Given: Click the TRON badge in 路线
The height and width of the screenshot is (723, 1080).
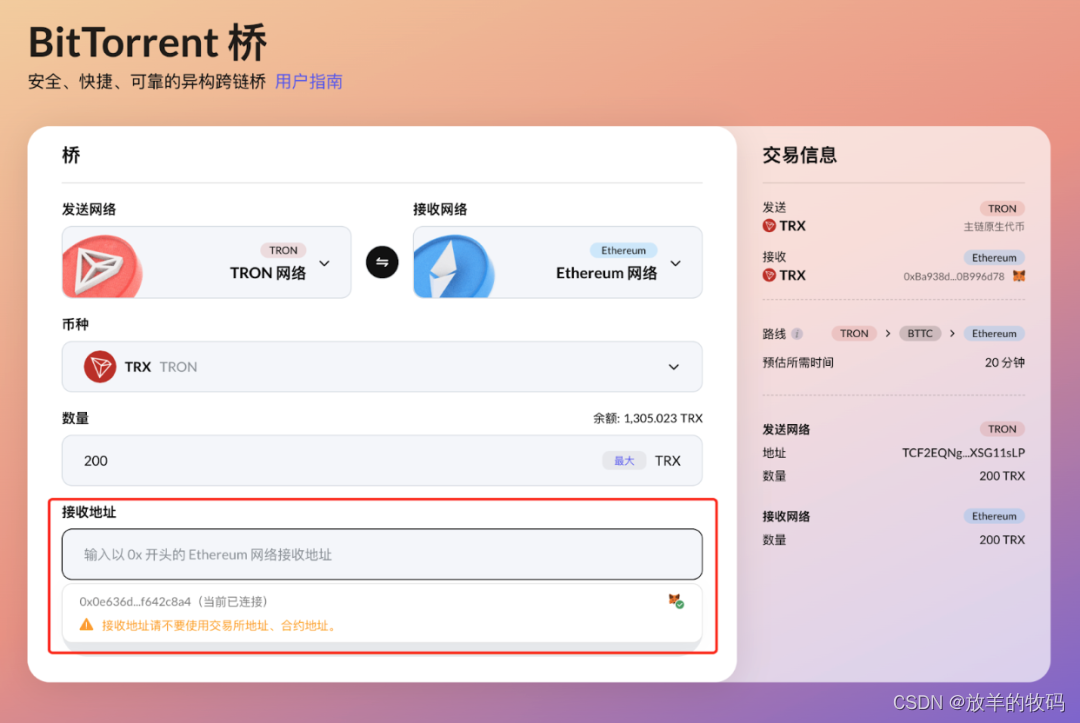Looking at the screenshot, I should click(x=854, y=333).
